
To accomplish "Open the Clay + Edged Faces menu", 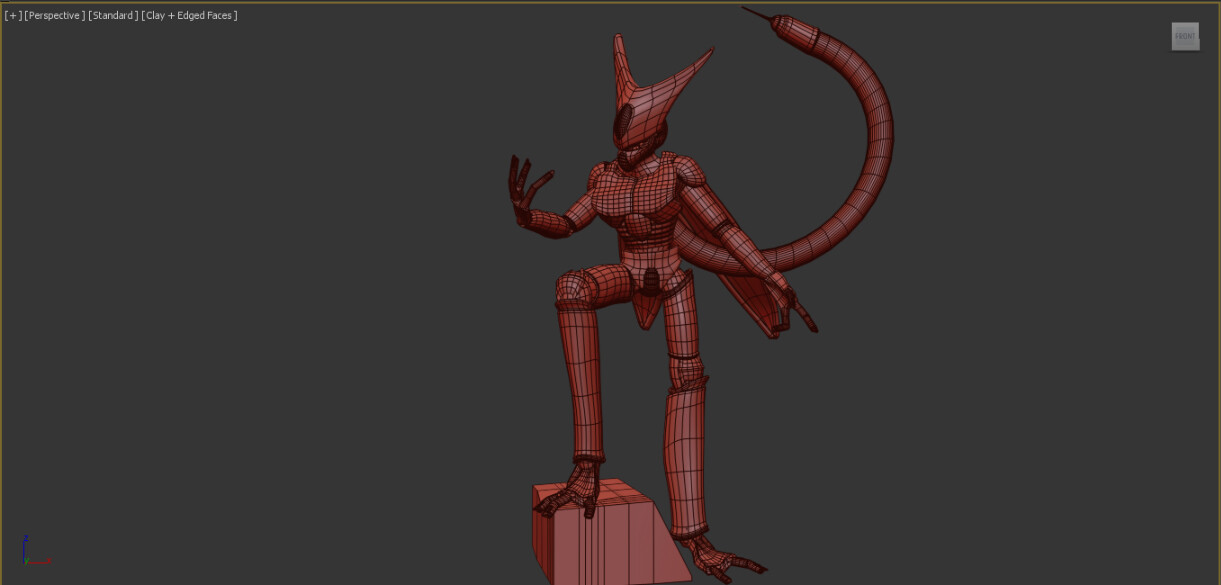I will pyautogui.click(x=190, y=16).
